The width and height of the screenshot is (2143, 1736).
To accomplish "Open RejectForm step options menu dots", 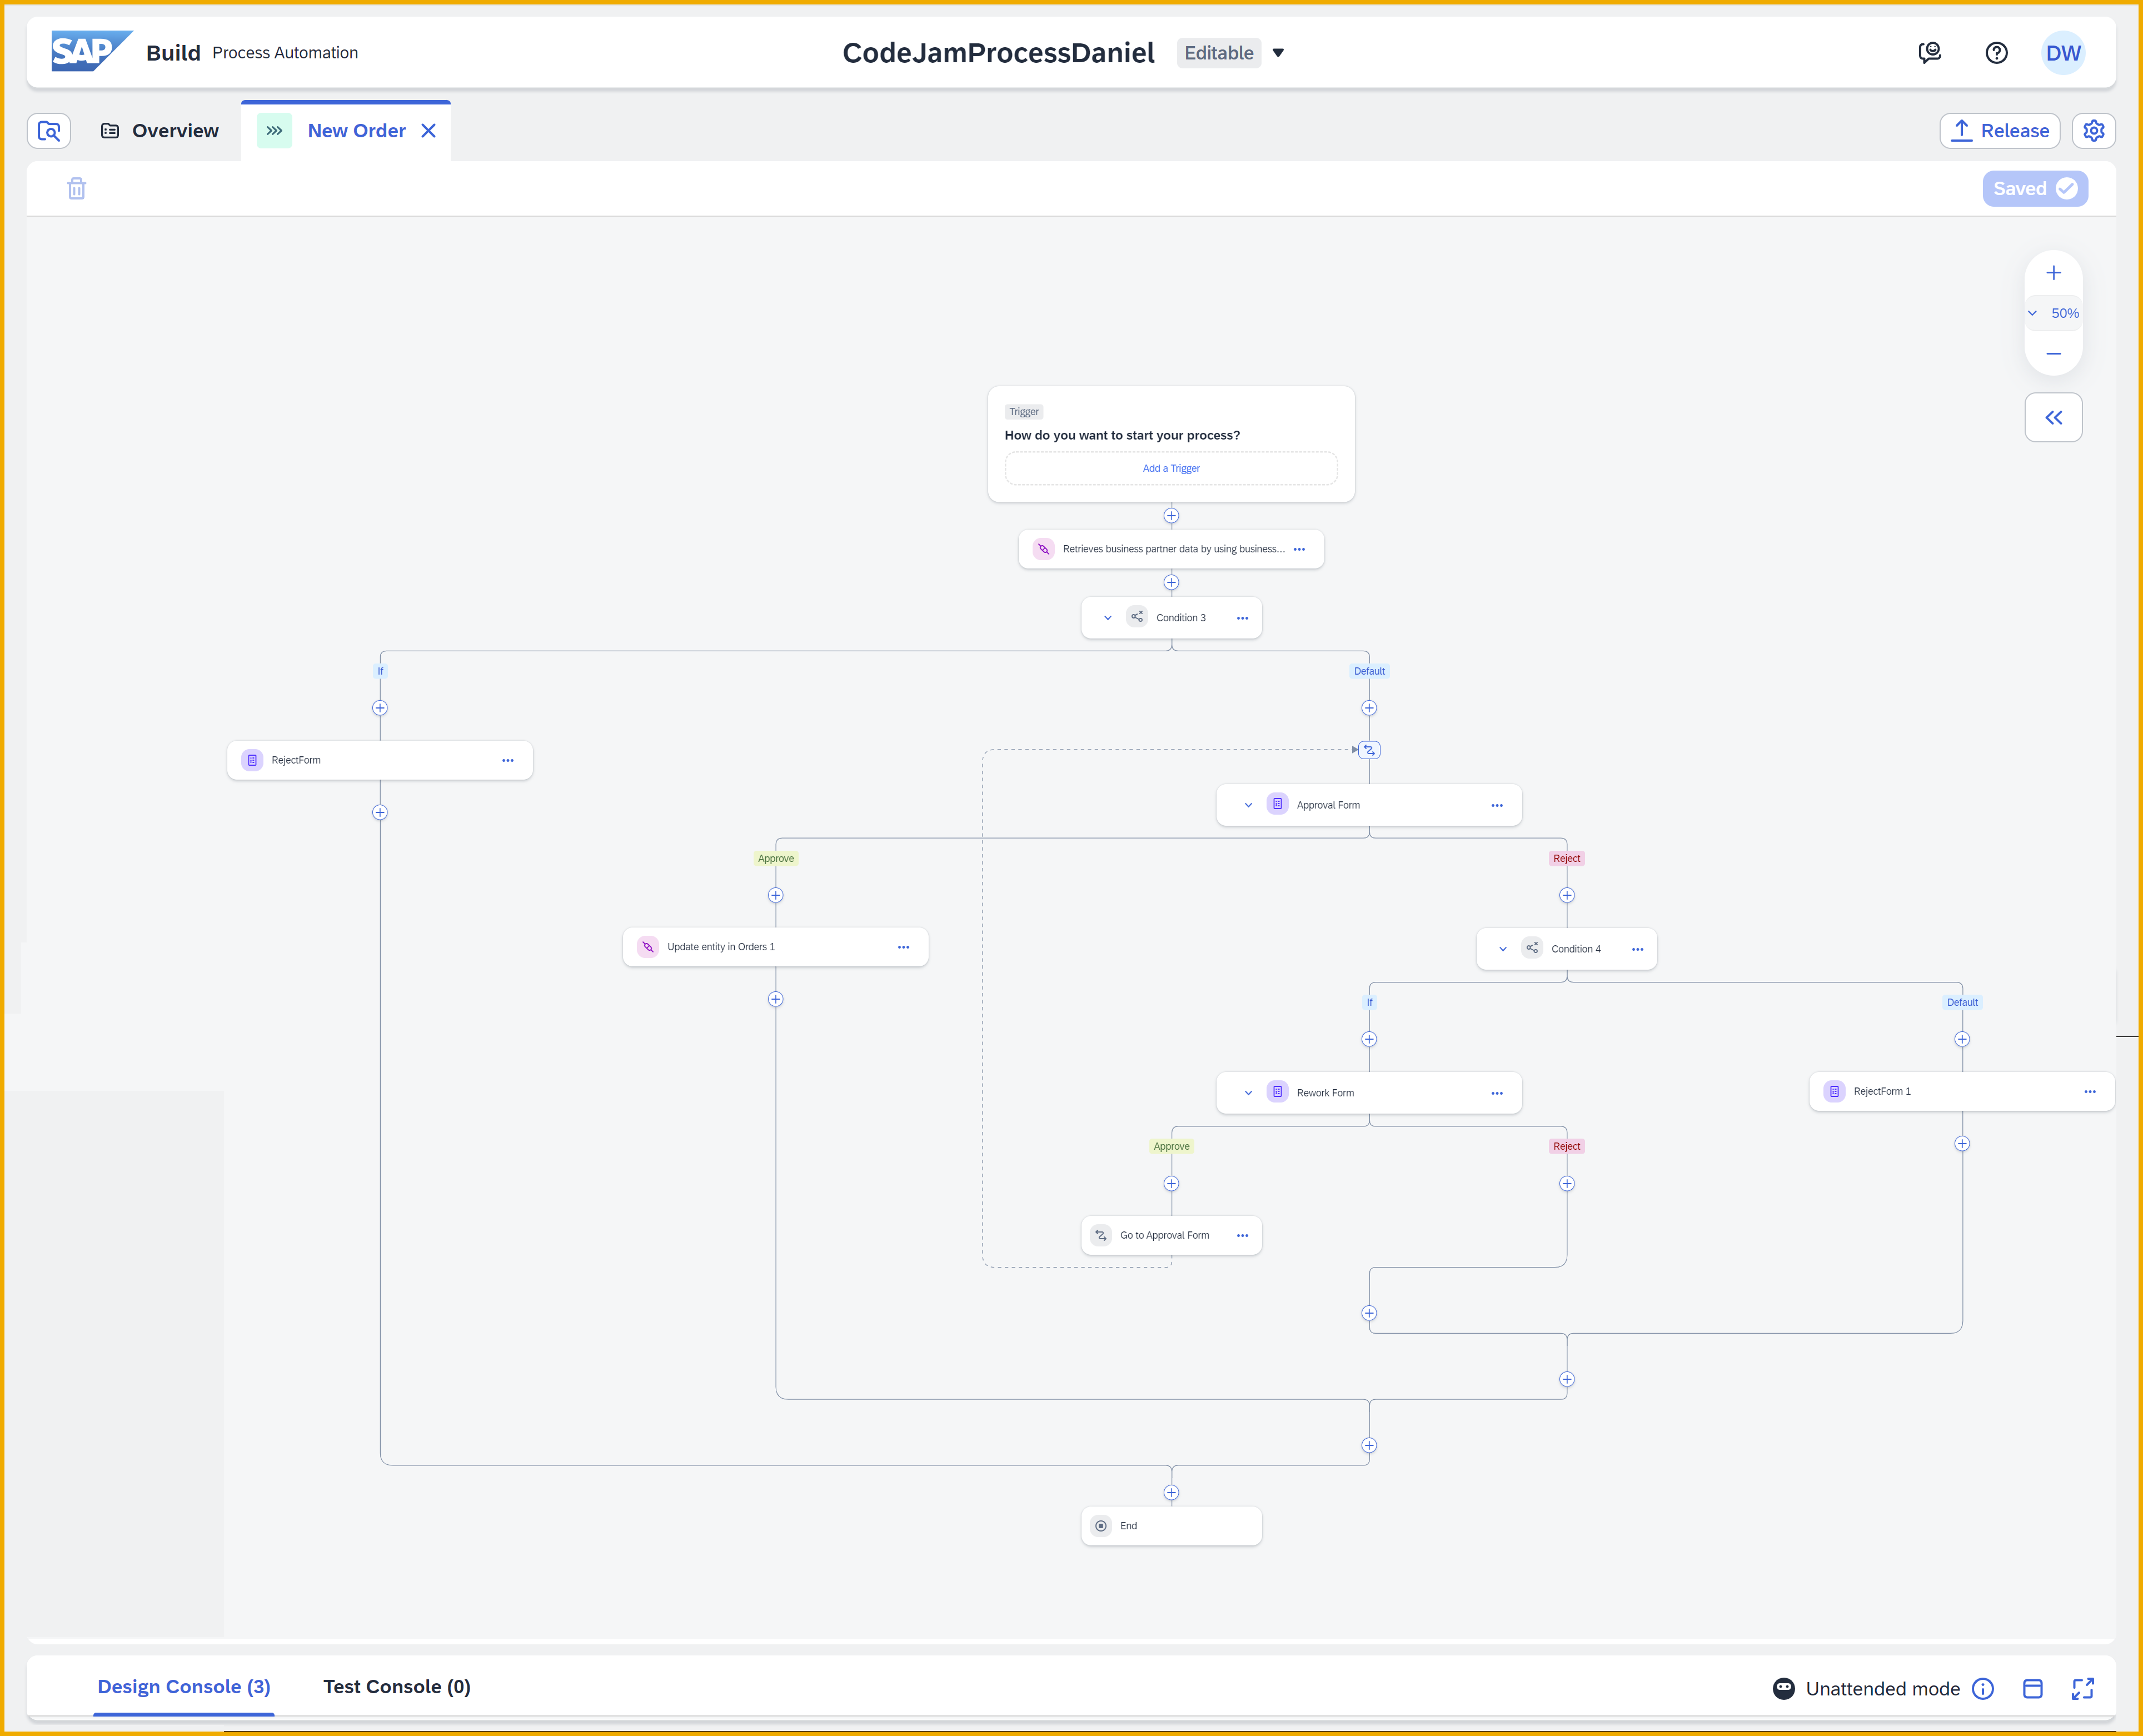I will [x=508, y=760].
